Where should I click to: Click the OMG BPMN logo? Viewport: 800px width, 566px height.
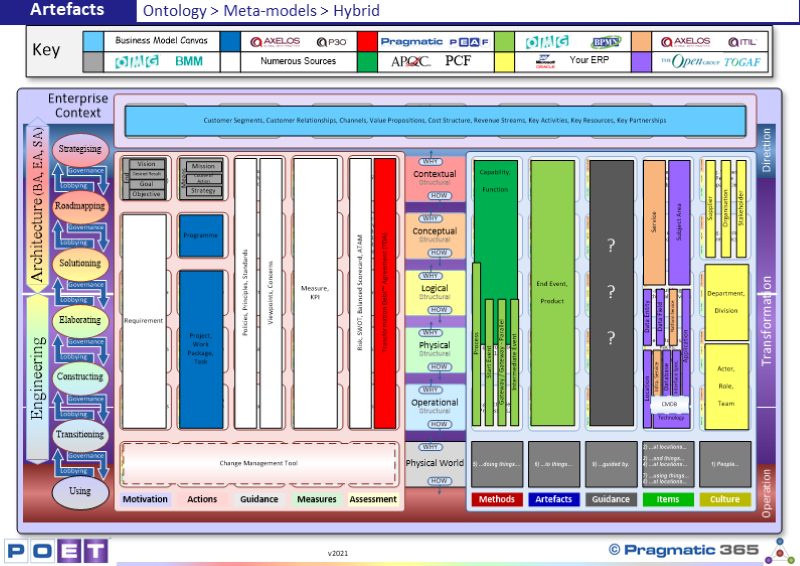coord(572,41)
